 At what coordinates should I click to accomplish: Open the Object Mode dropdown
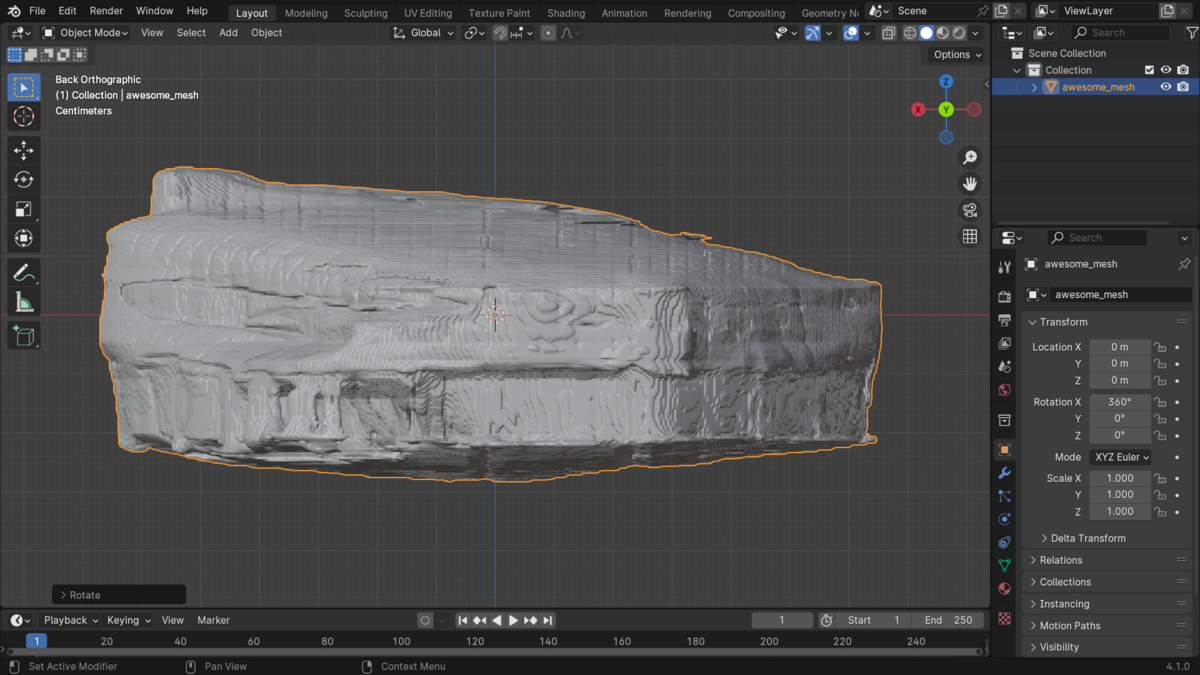pos(85,33)
